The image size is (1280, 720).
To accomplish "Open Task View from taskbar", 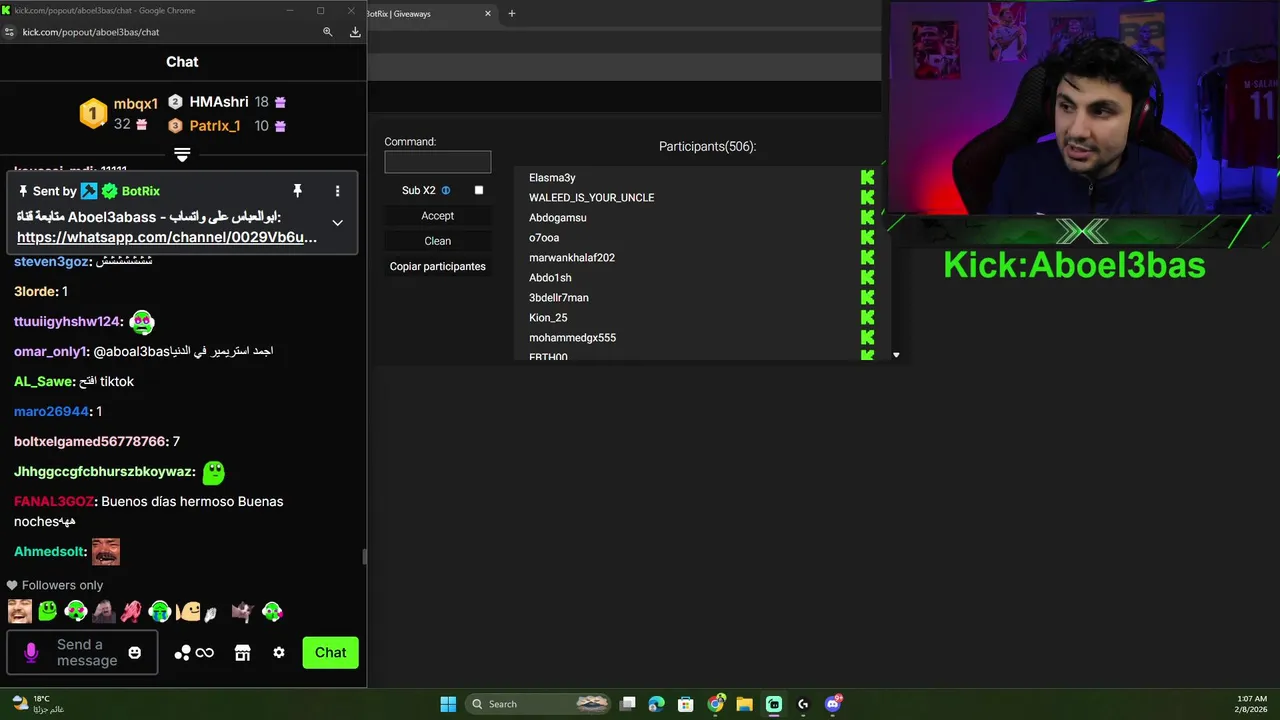I will [627, 704].
